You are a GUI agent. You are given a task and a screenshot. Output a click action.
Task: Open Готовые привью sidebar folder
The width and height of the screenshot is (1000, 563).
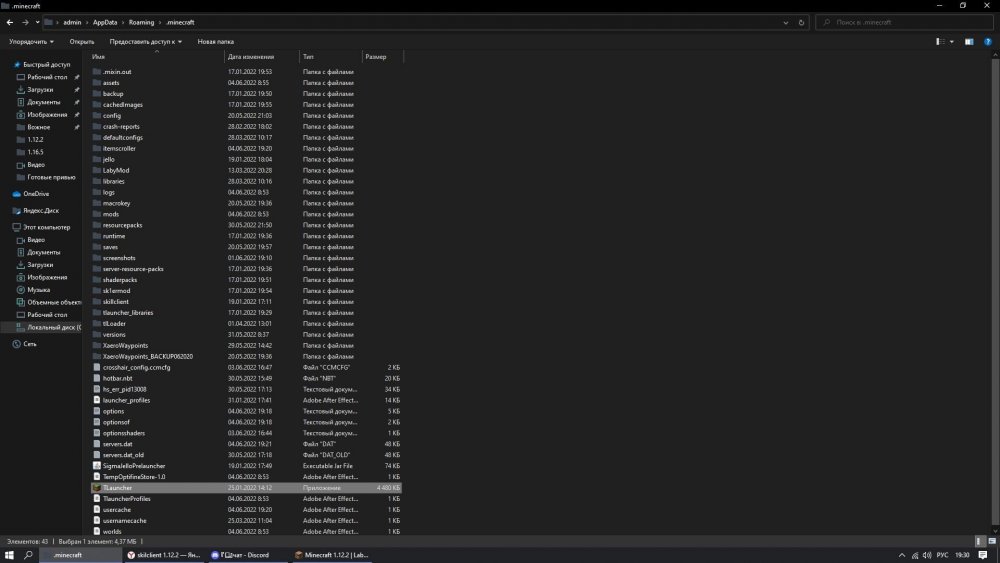point(51,177)
